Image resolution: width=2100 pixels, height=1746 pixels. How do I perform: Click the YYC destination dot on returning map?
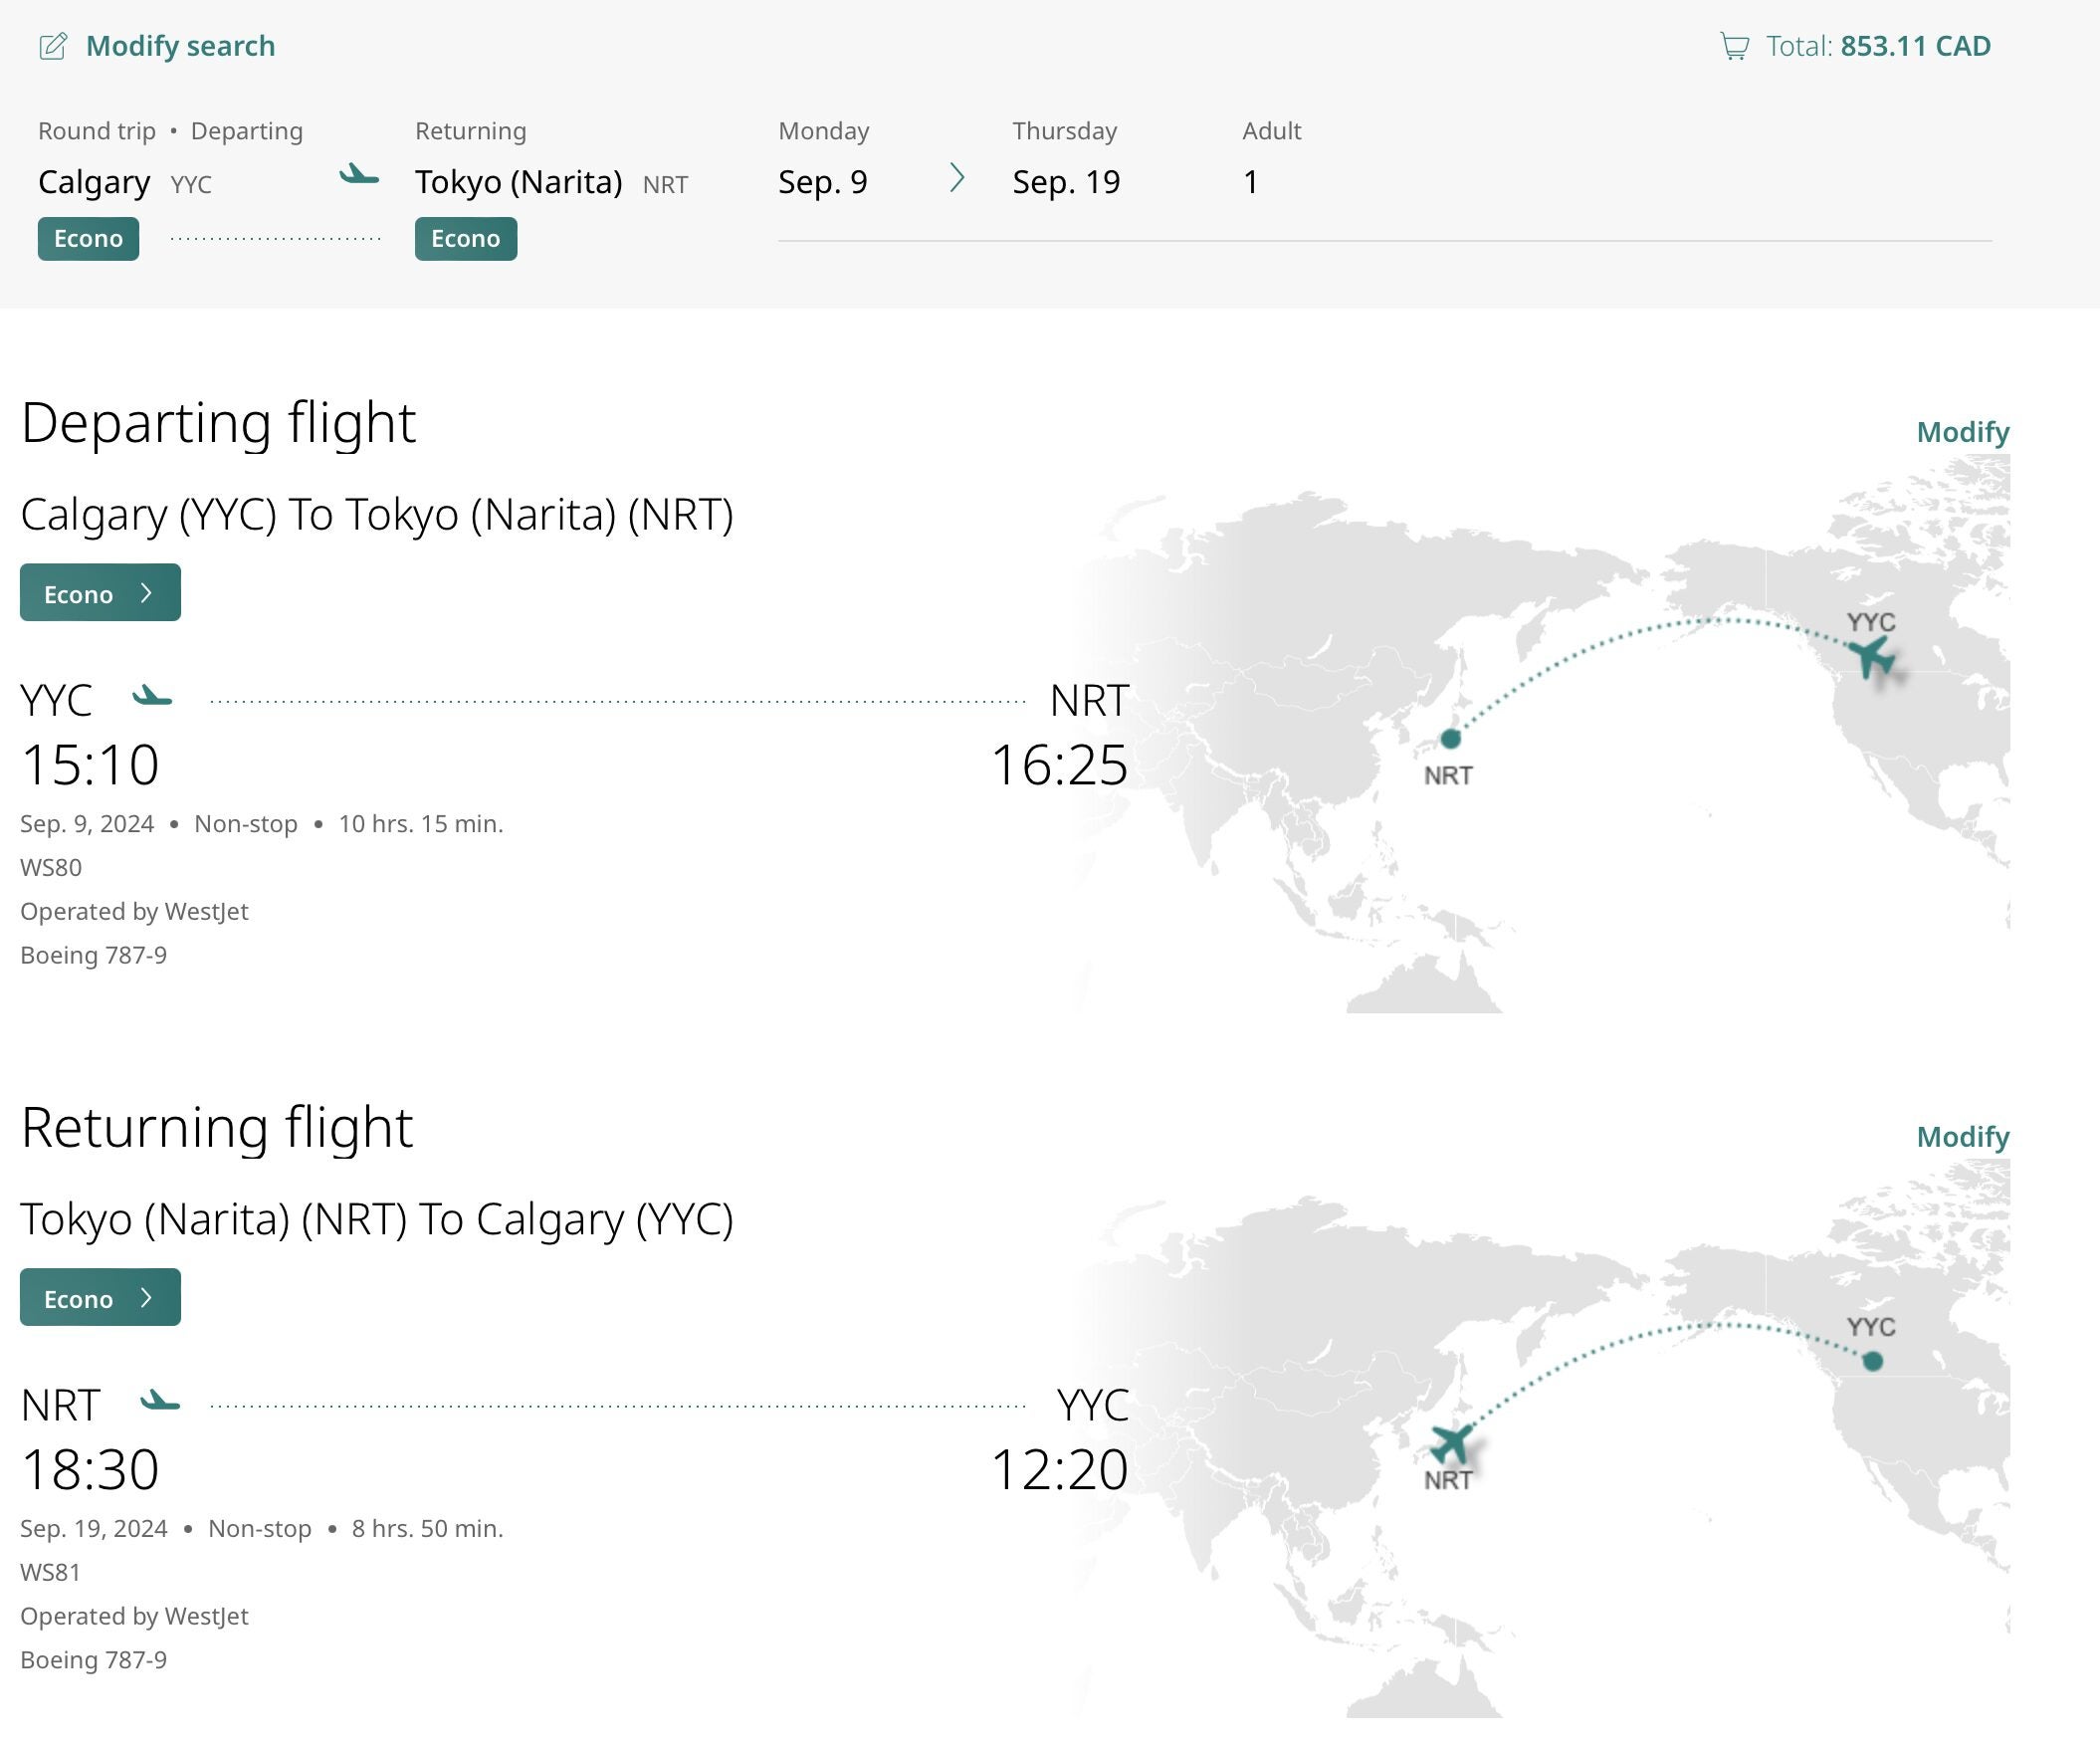(1873, 1361)
